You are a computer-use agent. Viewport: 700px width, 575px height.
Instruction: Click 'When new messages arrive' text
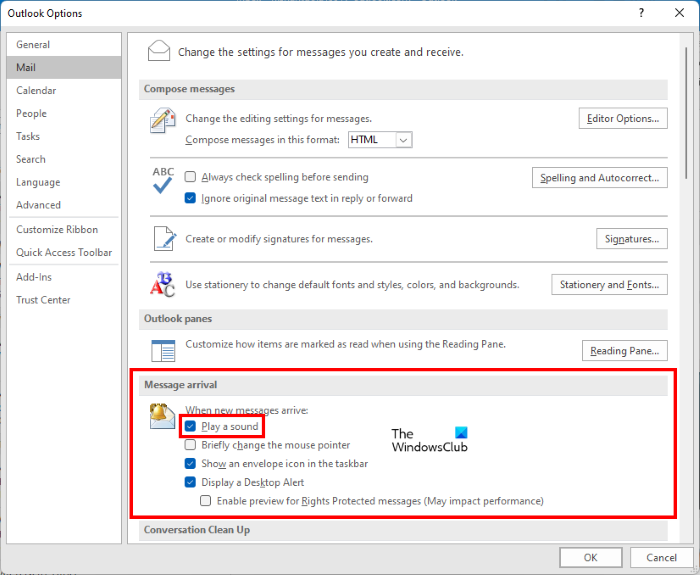point(246,410)
